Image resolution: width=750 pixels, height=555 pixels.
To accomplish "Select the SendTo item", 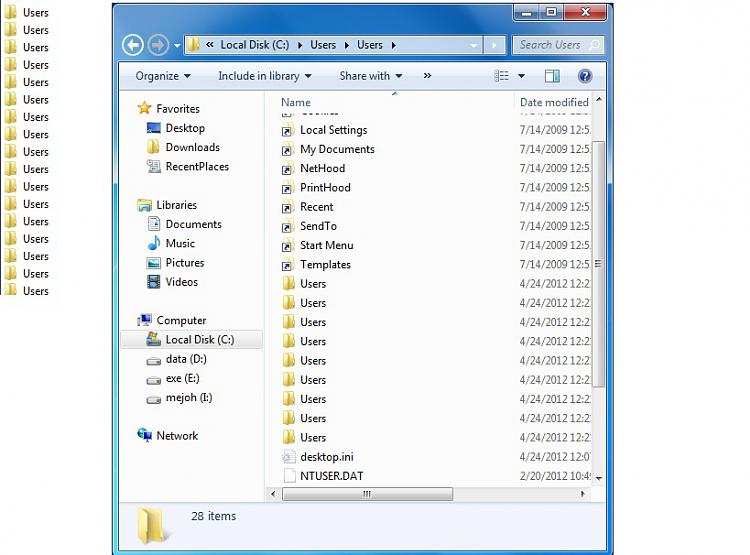I will 318,226.
